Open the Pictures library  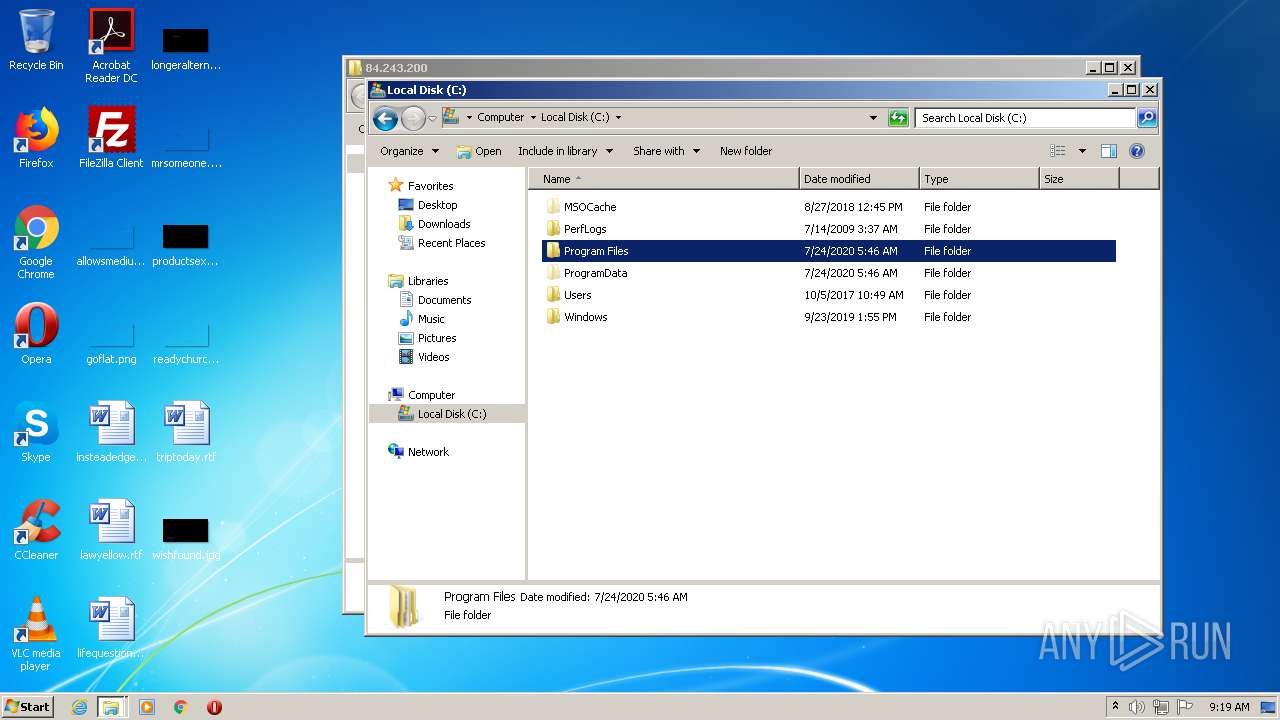(437, 338)
